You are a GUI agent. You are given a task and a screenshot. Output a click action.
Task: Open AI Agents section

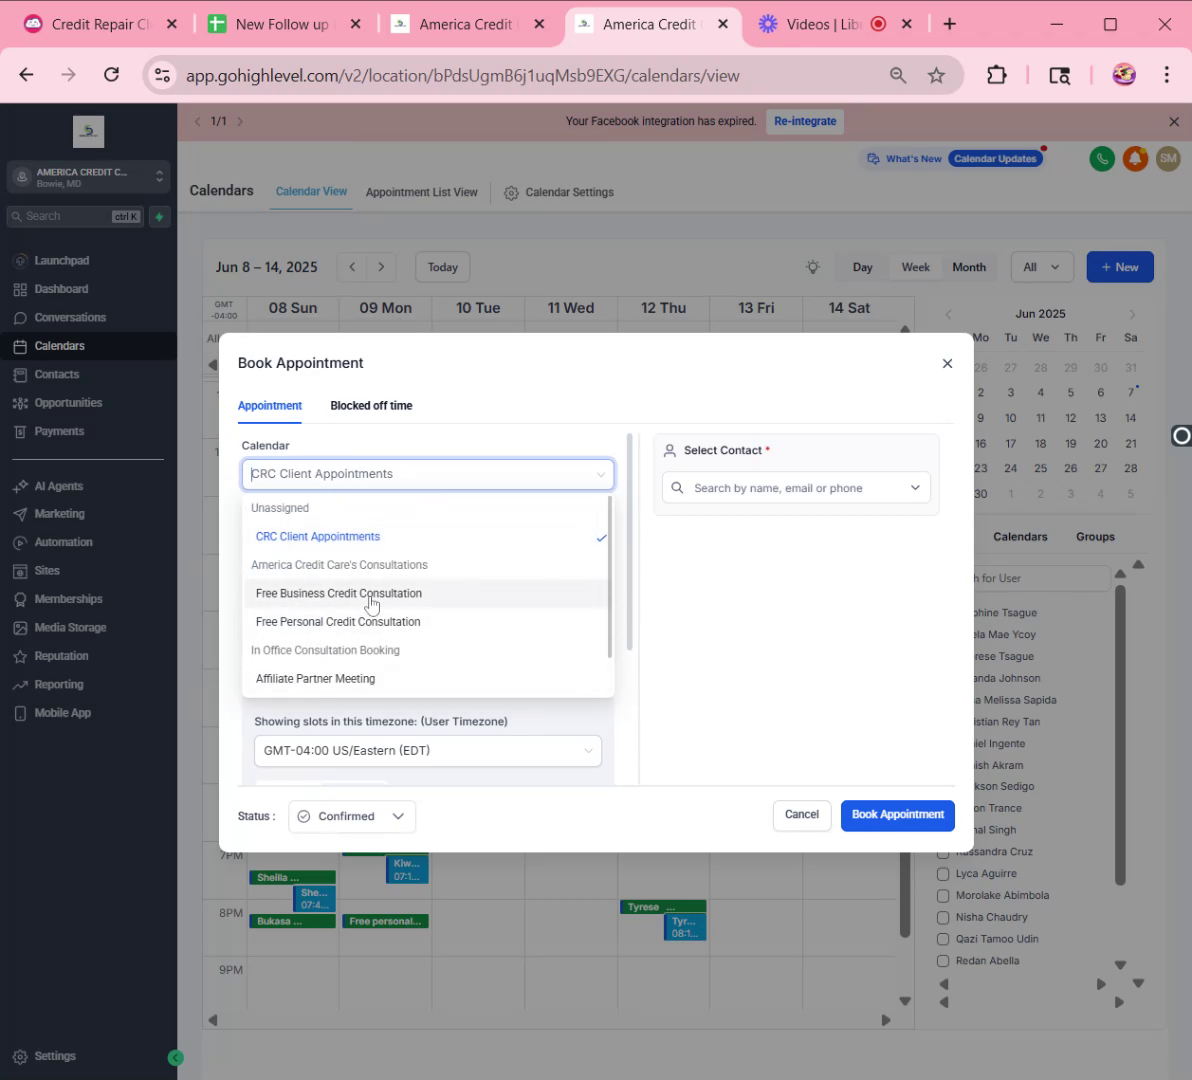(59, 486)
